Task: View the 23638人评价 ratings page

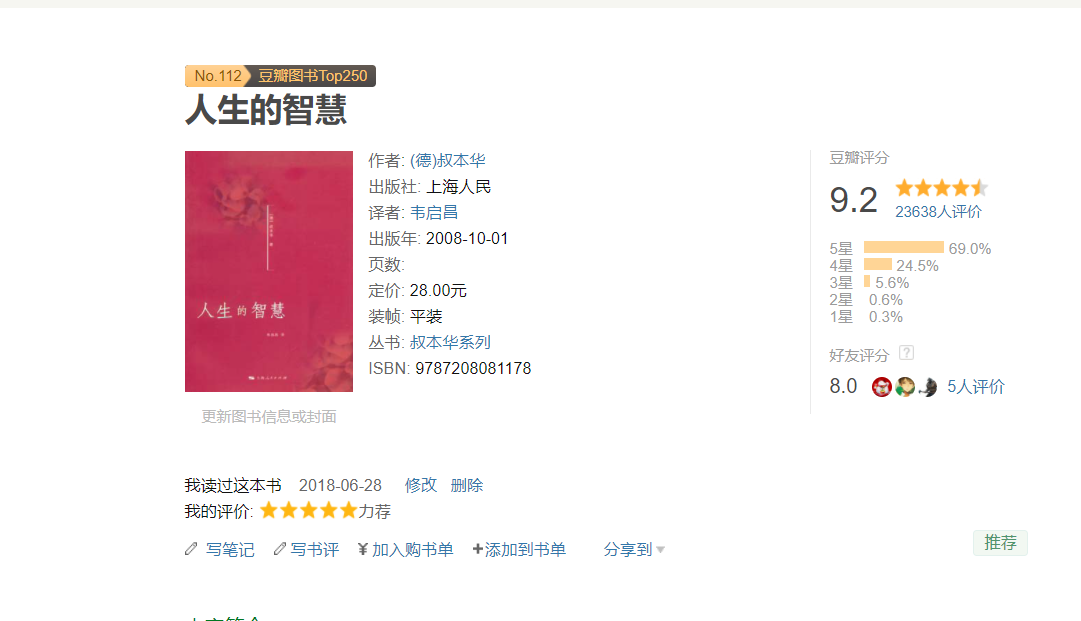Action: pyautogui.click(x=938, y=212)
